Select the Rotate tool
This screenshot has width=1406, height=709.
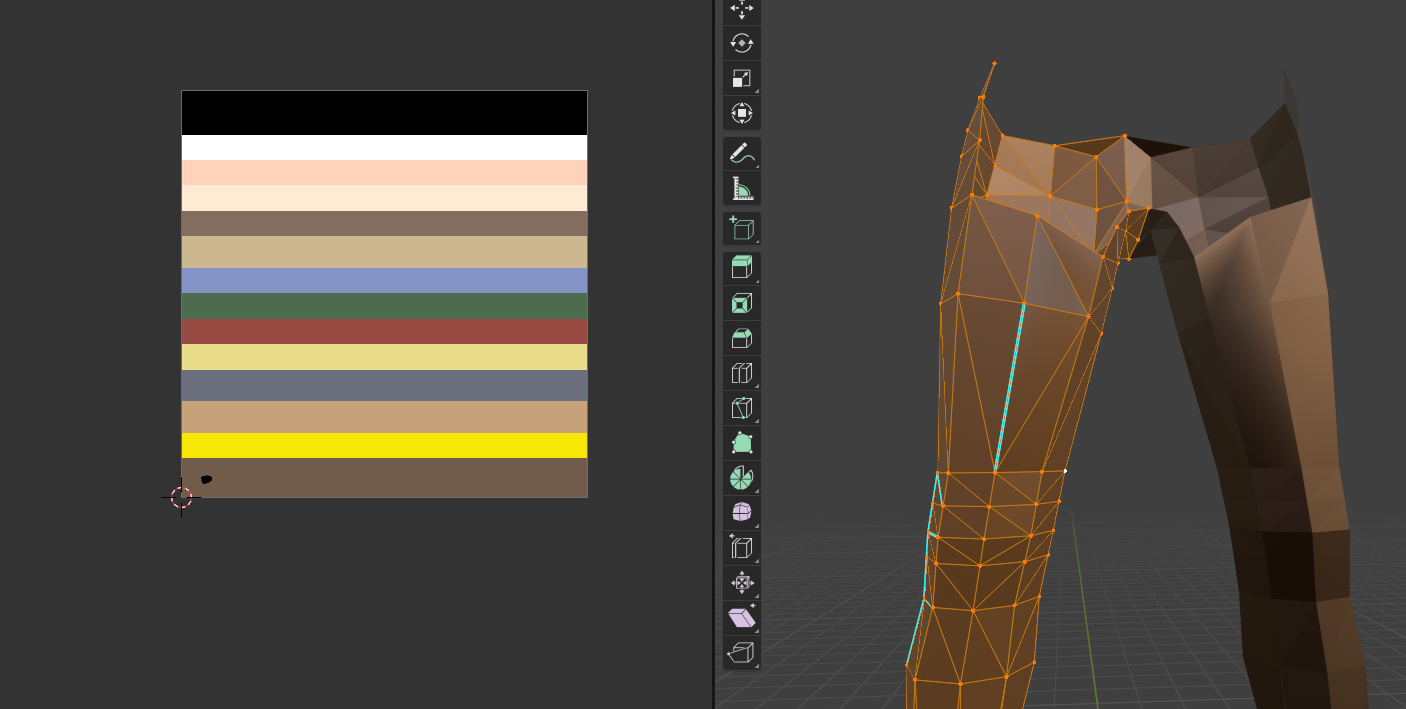[741, 43]
